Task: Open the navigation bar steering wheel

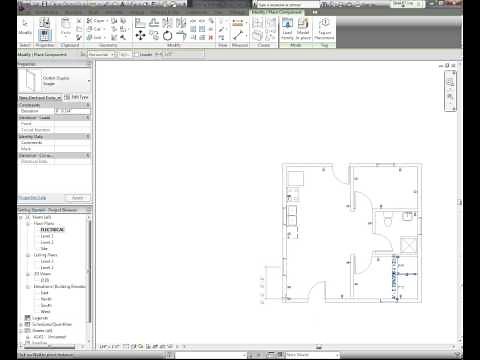Action: pos(450,82)
